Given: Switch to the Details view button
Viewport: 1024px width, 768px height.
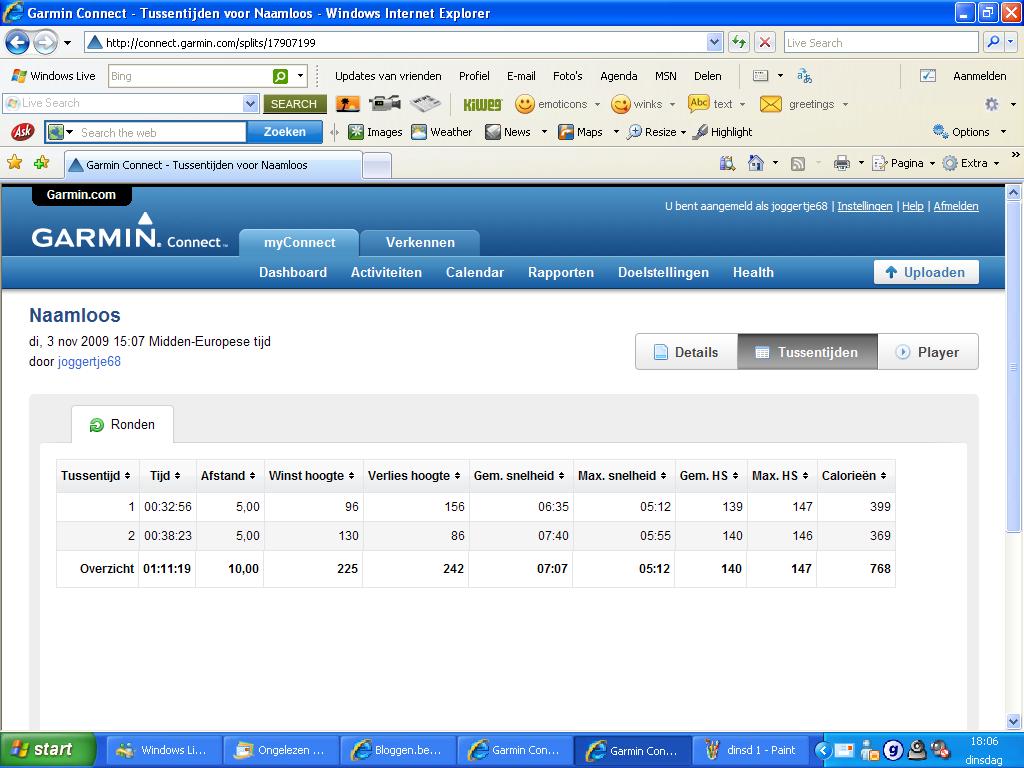Looking at the screenshot, I should (x=686, y=352).
